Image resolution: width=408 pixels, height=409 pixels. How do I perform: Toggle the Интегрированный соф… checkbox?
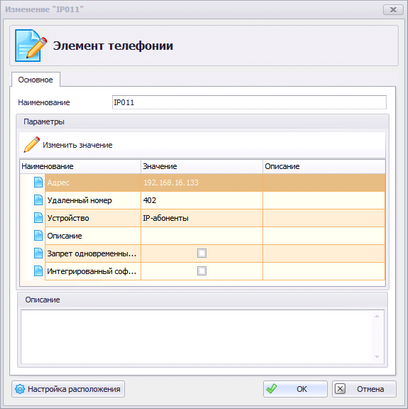[202, 271]
